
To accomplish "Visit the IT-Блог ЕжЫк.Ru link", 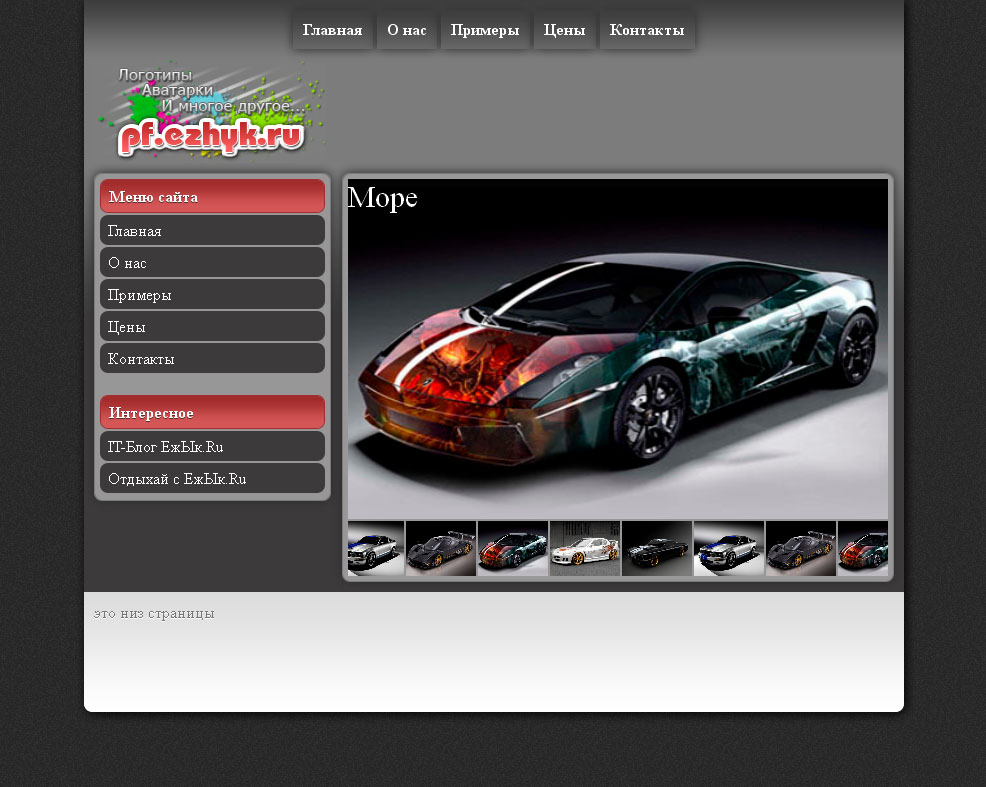I will tap(213, 446).
